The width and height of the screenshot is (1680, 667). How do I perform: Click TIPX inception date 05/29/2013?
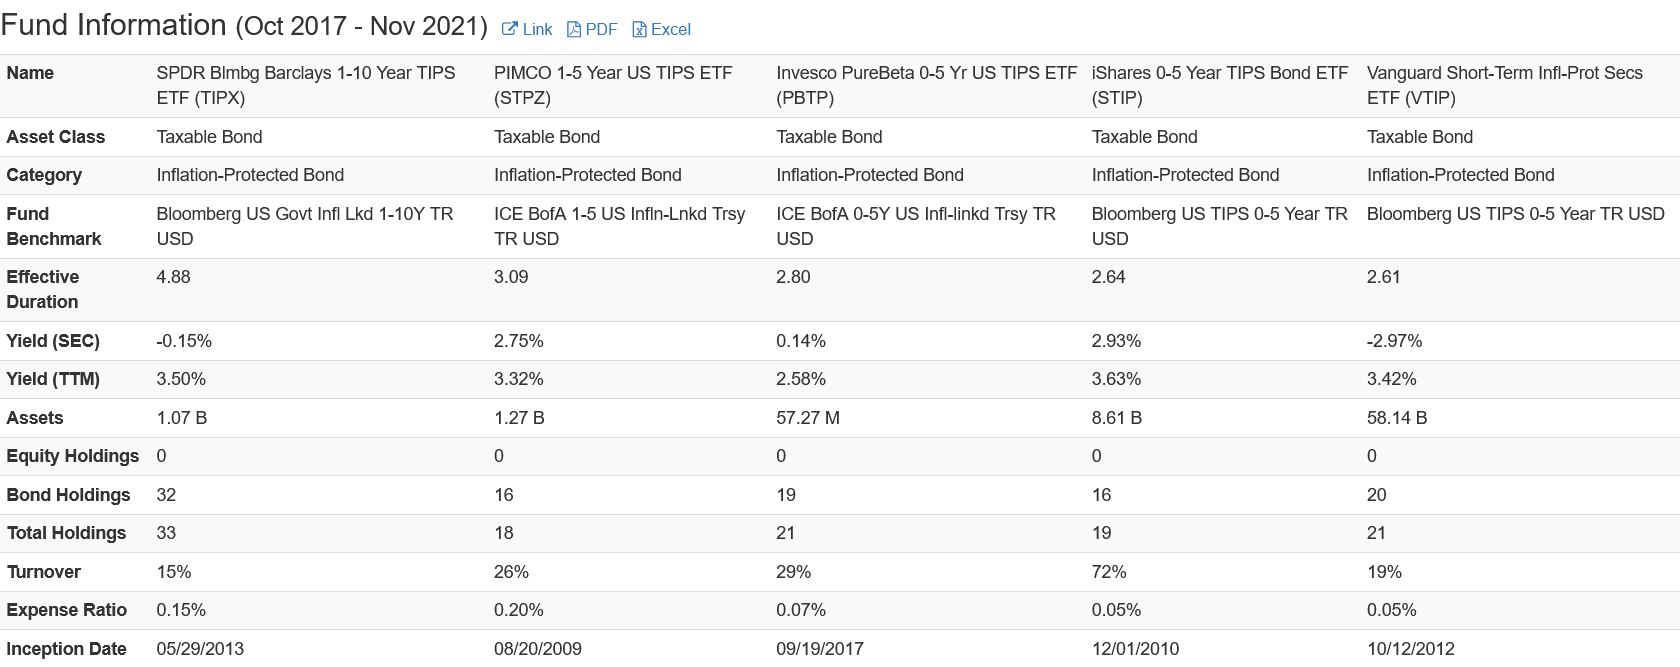click(200, 649)
